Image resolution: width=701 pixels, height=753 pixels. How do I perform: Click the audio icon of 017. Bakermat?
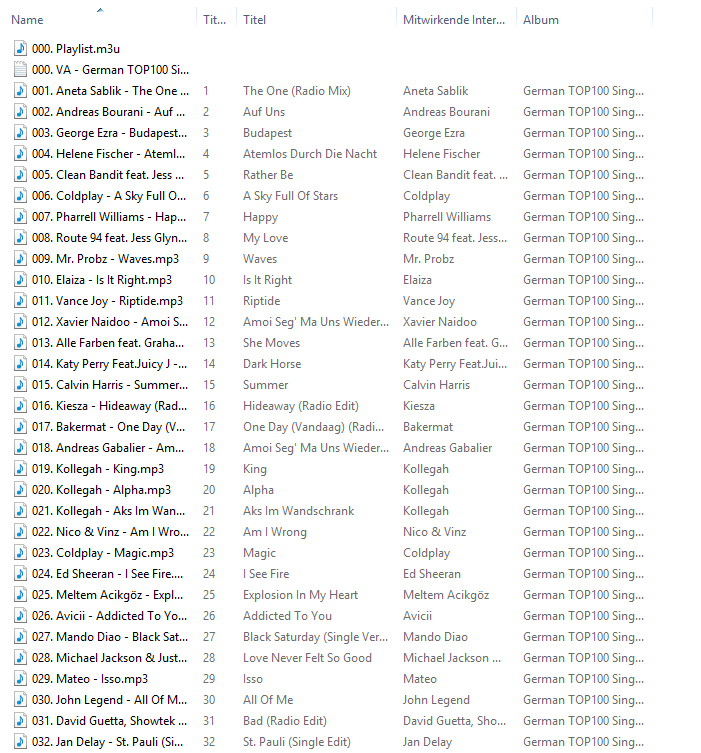20,427
